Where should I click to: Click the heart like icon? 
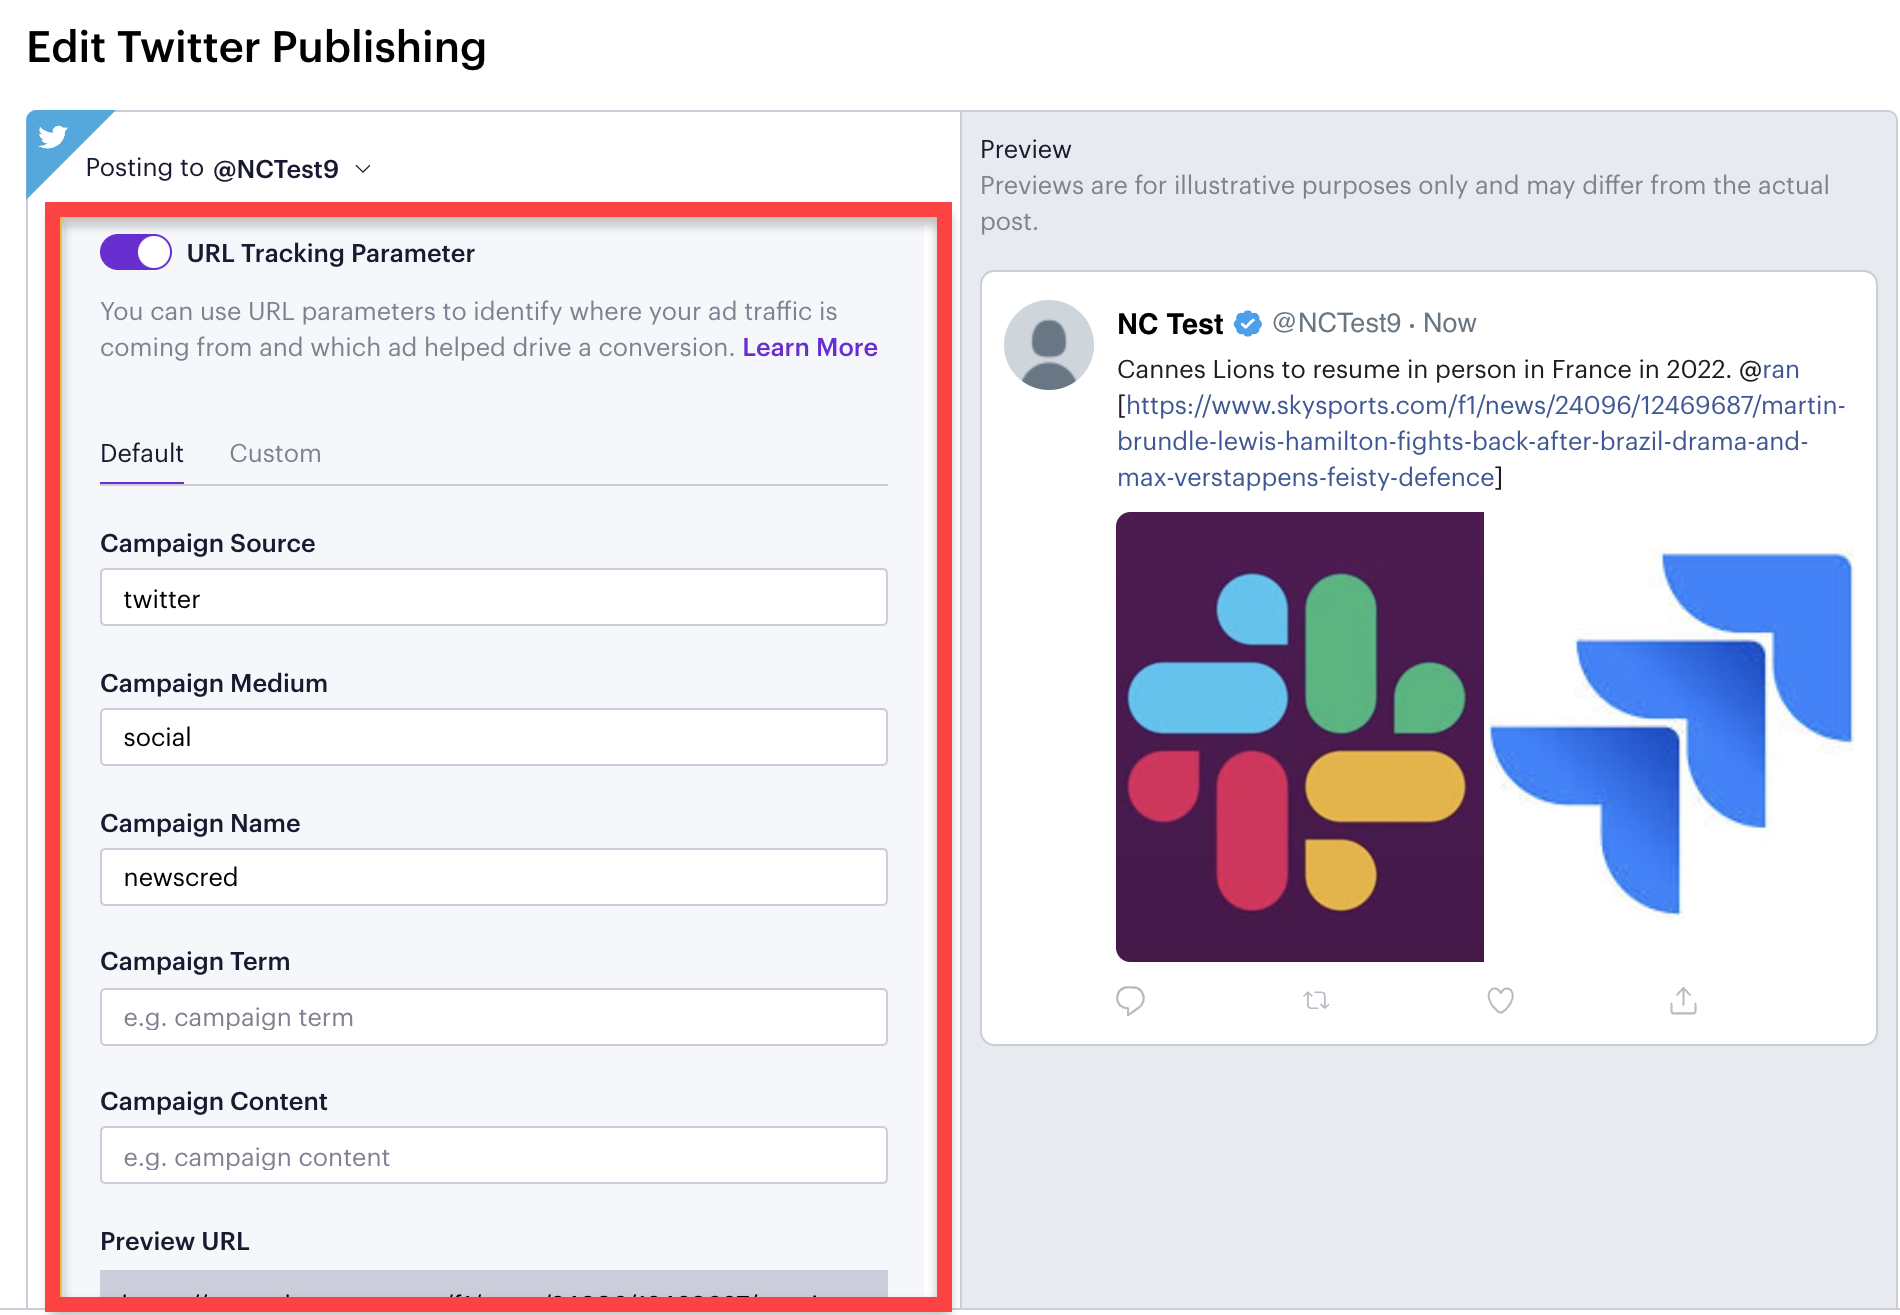click(x=1500, y=1000)
